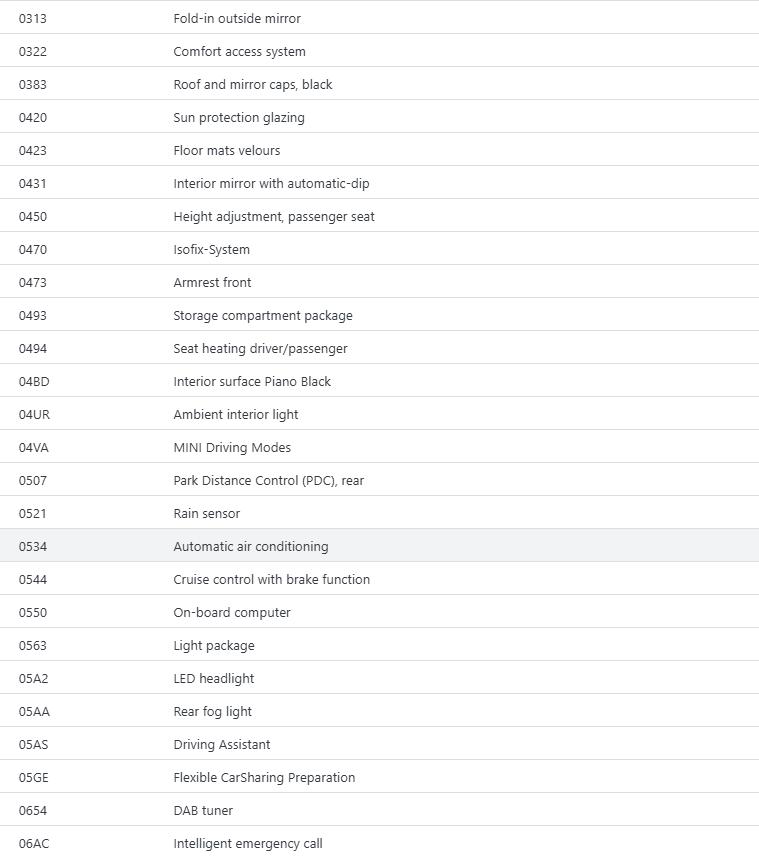Click Flexible CarSharing Preparation row
This screenshot has width=759, height=856.
[264, 777]
